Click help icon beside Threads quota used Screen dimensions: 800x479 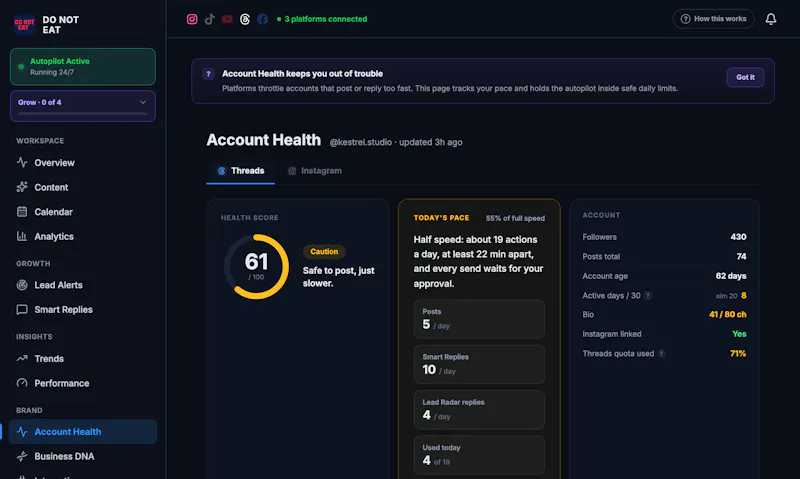coord(661,354)
